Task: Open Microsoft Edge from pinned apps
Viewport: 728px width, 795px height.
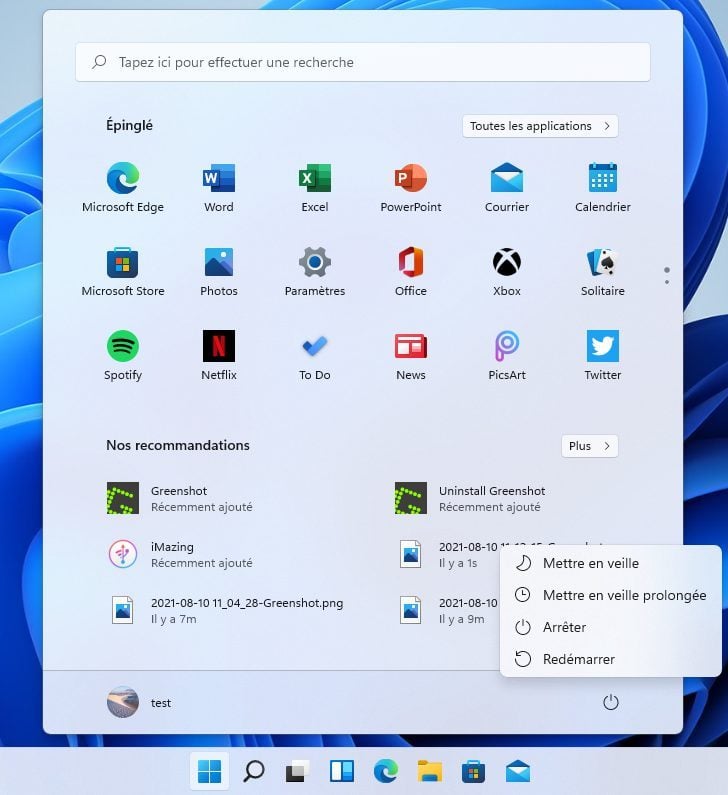Action: (123, 187)
